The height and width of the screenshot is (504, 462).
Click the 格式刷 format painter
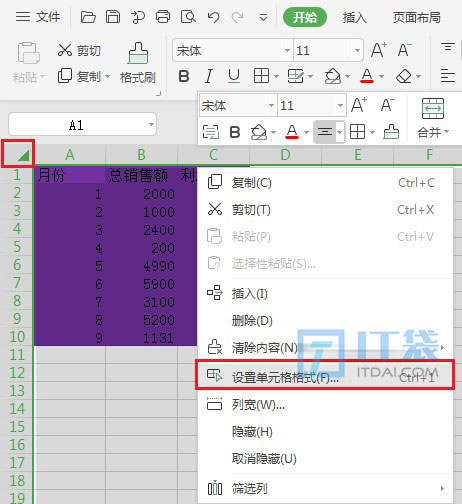point(138,63)
